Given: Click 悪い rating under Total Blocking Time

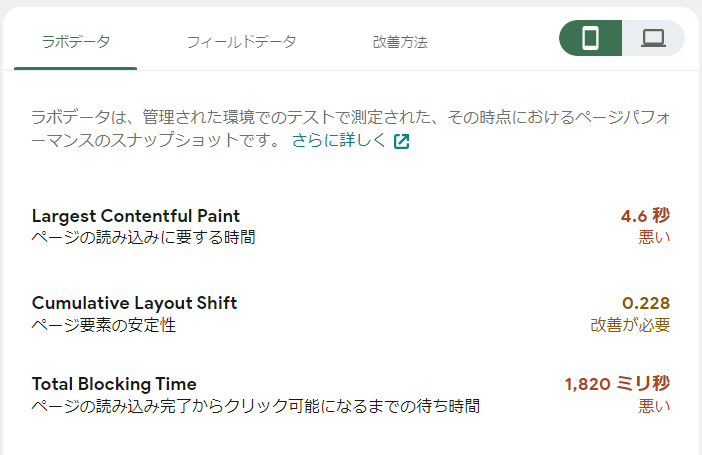Looking at the screenshot, I should point(654,406).
